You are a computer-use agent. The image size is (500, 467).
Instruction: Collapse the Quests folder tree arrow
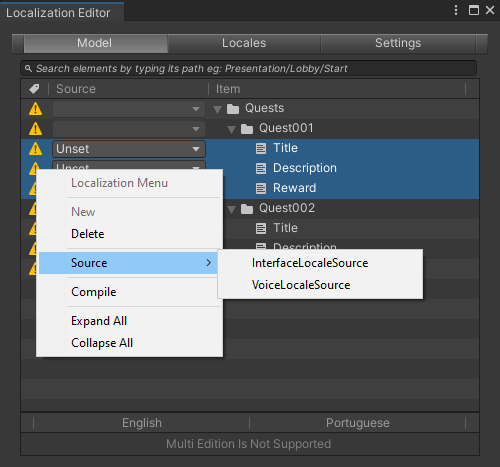[217, 109]
